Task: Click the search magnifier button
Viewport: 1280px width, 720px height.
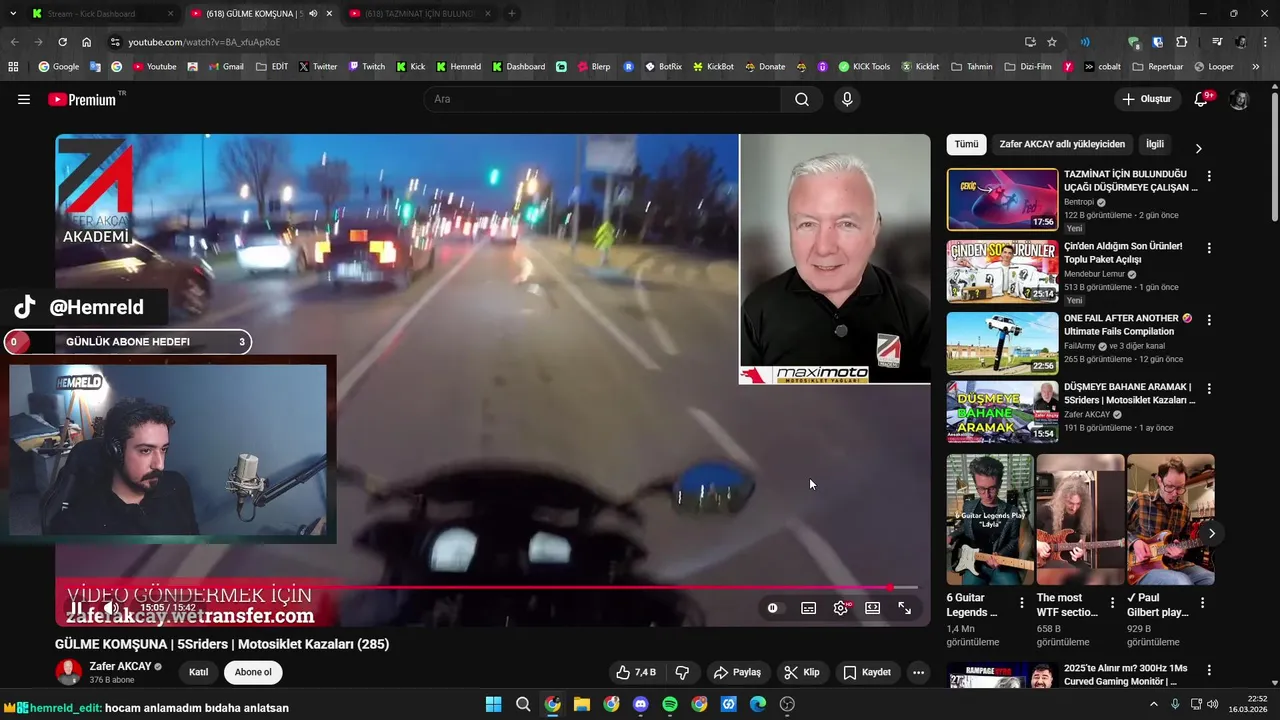Action: [x=802, y=99]
